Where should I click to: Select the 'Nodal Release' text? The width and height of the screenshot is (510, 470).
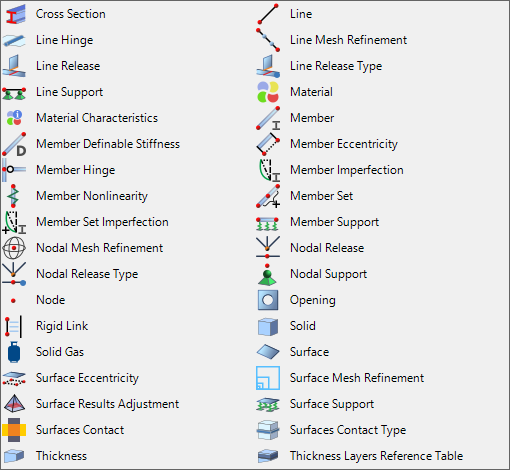coord(327,248)
